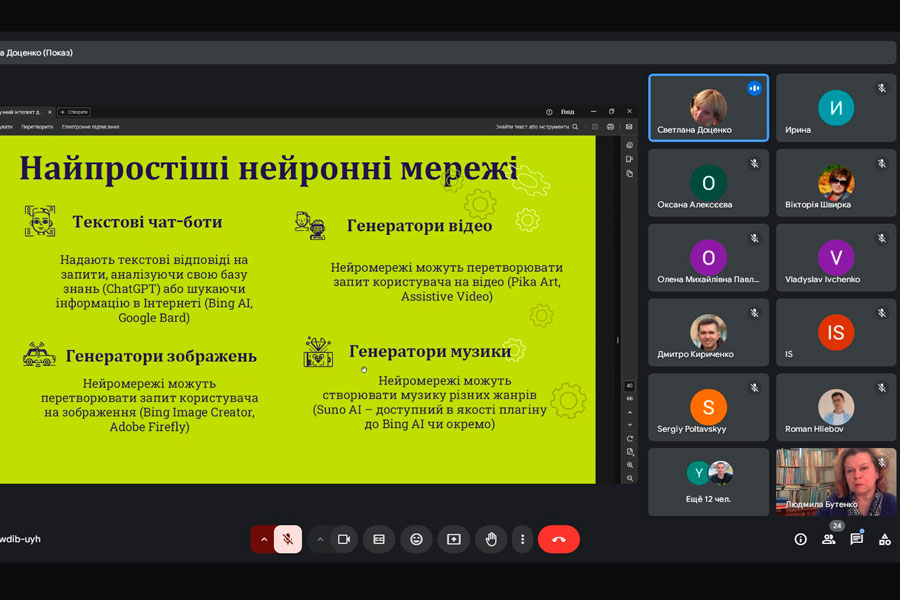Image resolution: width=900 pixels, height=600 pixels.
Task: Show the participants list
Action: pos(828,539)
